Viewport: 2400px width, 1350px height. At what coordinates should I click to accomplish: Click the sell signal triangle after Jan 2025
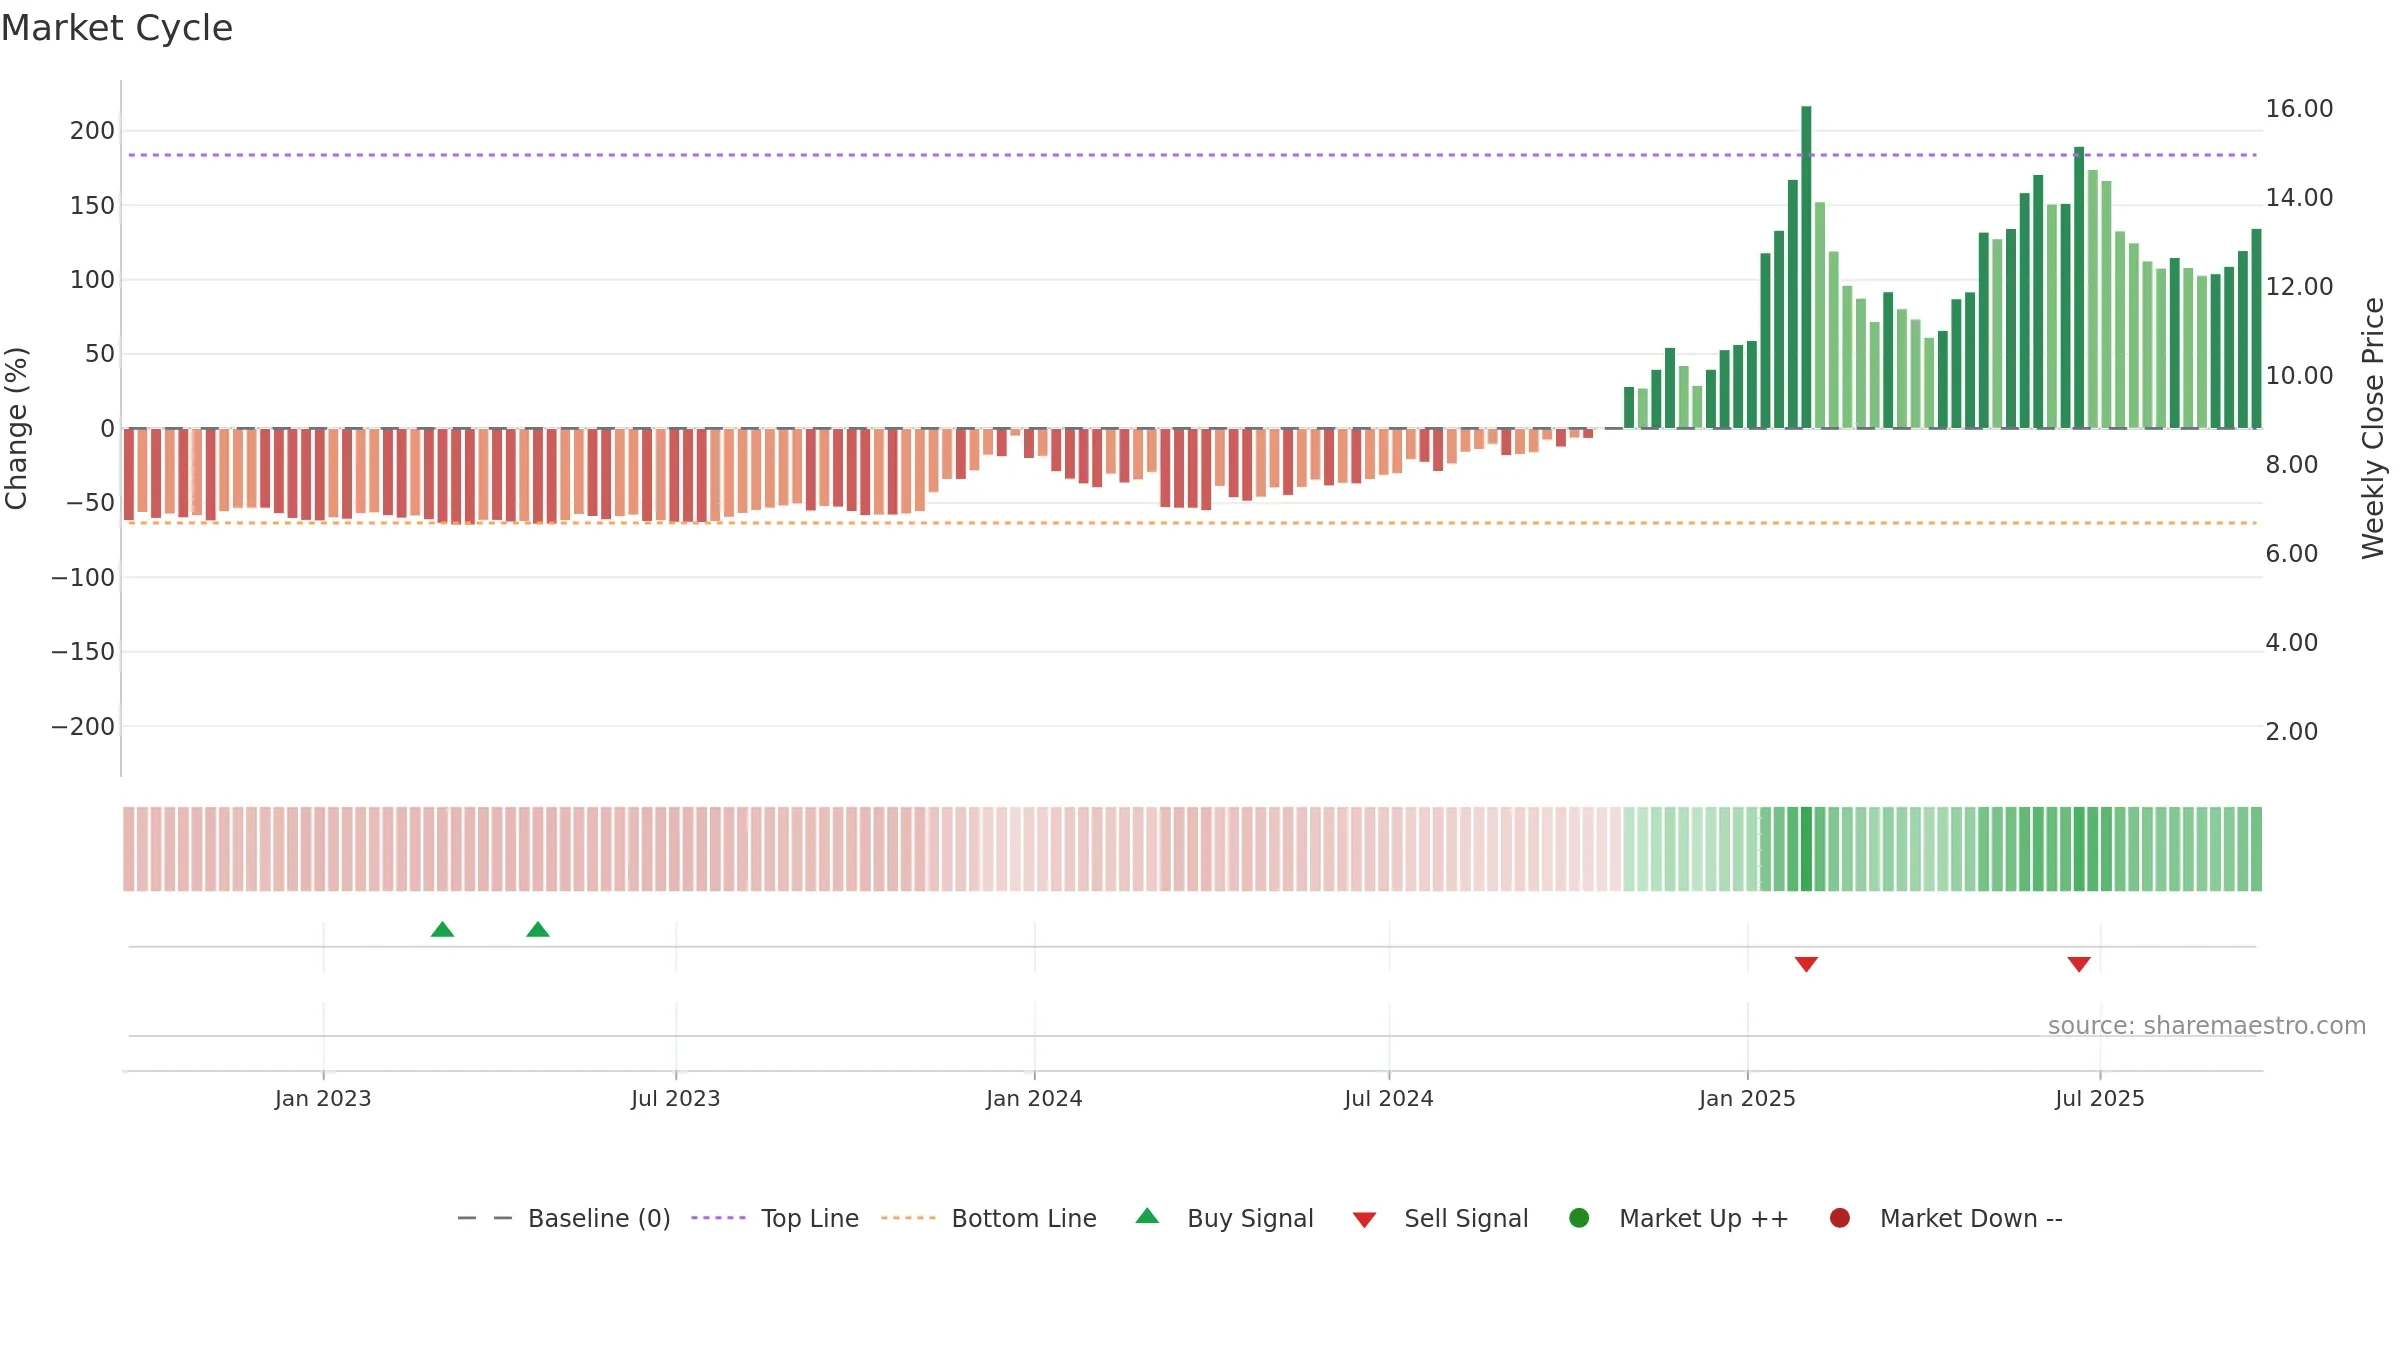(x=1806, y=964)
